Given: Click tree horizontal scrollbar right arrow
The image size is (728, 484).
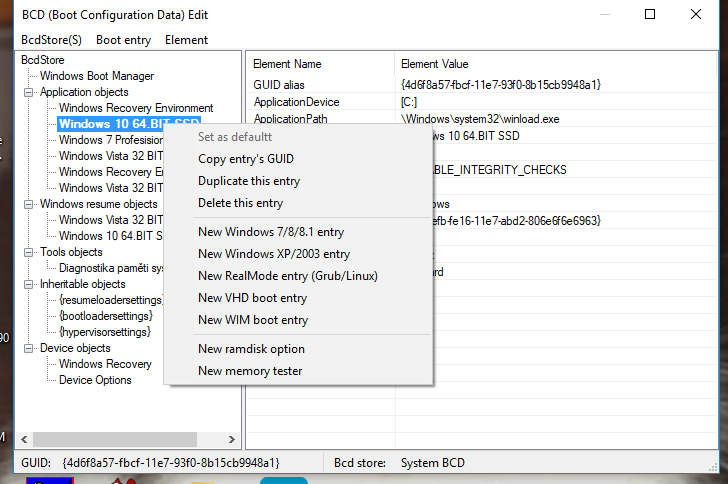Looking at the screenshot, I should pos(232,439).
